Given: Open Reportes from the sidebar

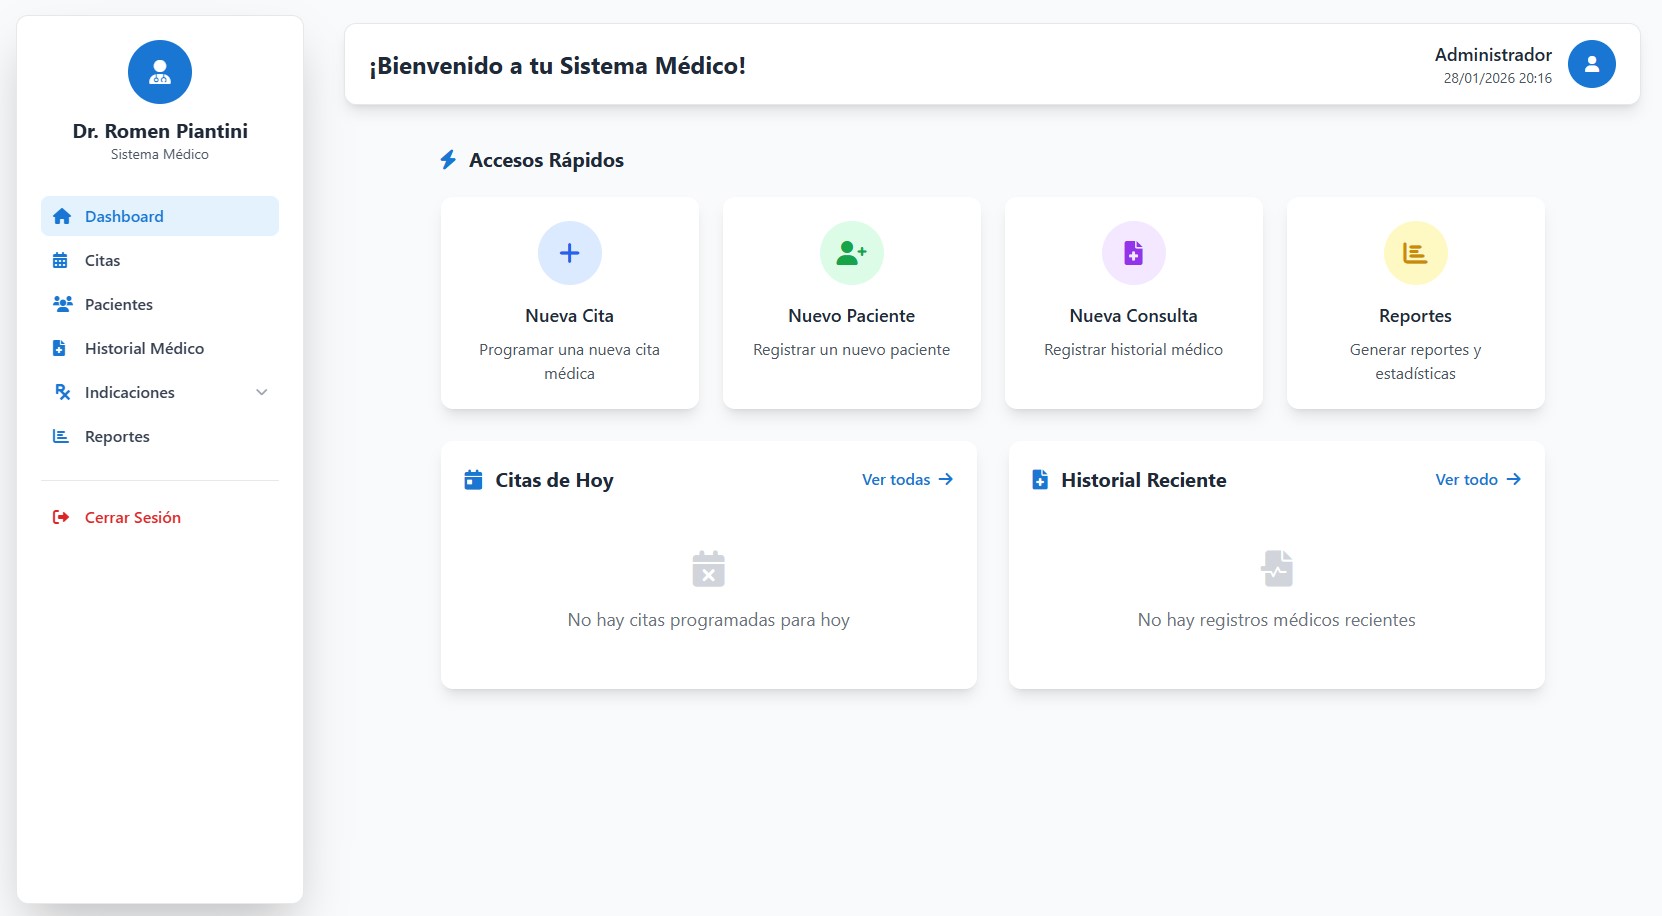Looking at the screenshot, I should [x=160, y=436].
